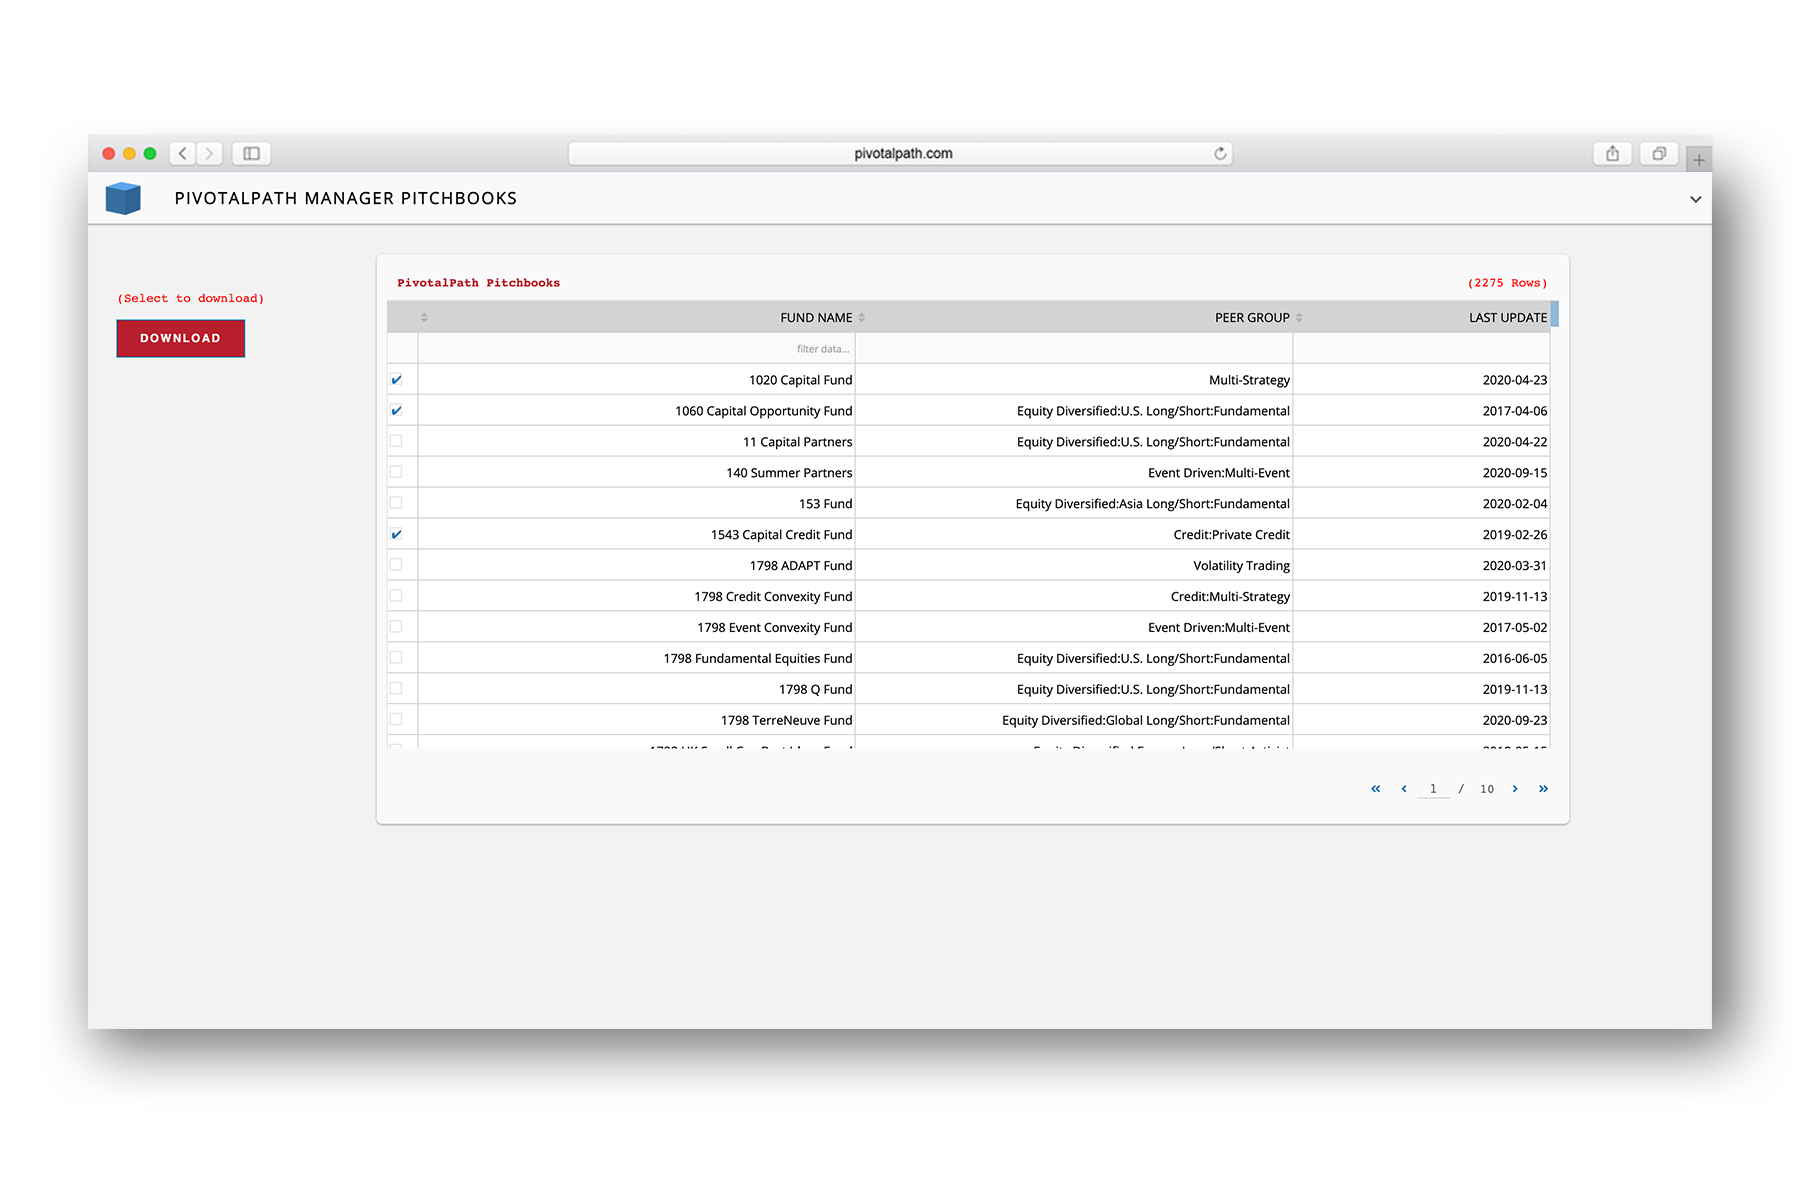Toggle the browser sidebar icon
Image resolution: width=1800 pixels, height=1200 pixels.
(251, 153)
